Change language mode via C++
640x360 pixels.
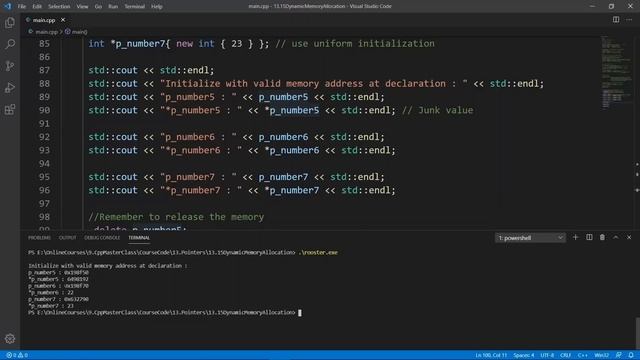[x=582, y=355]
